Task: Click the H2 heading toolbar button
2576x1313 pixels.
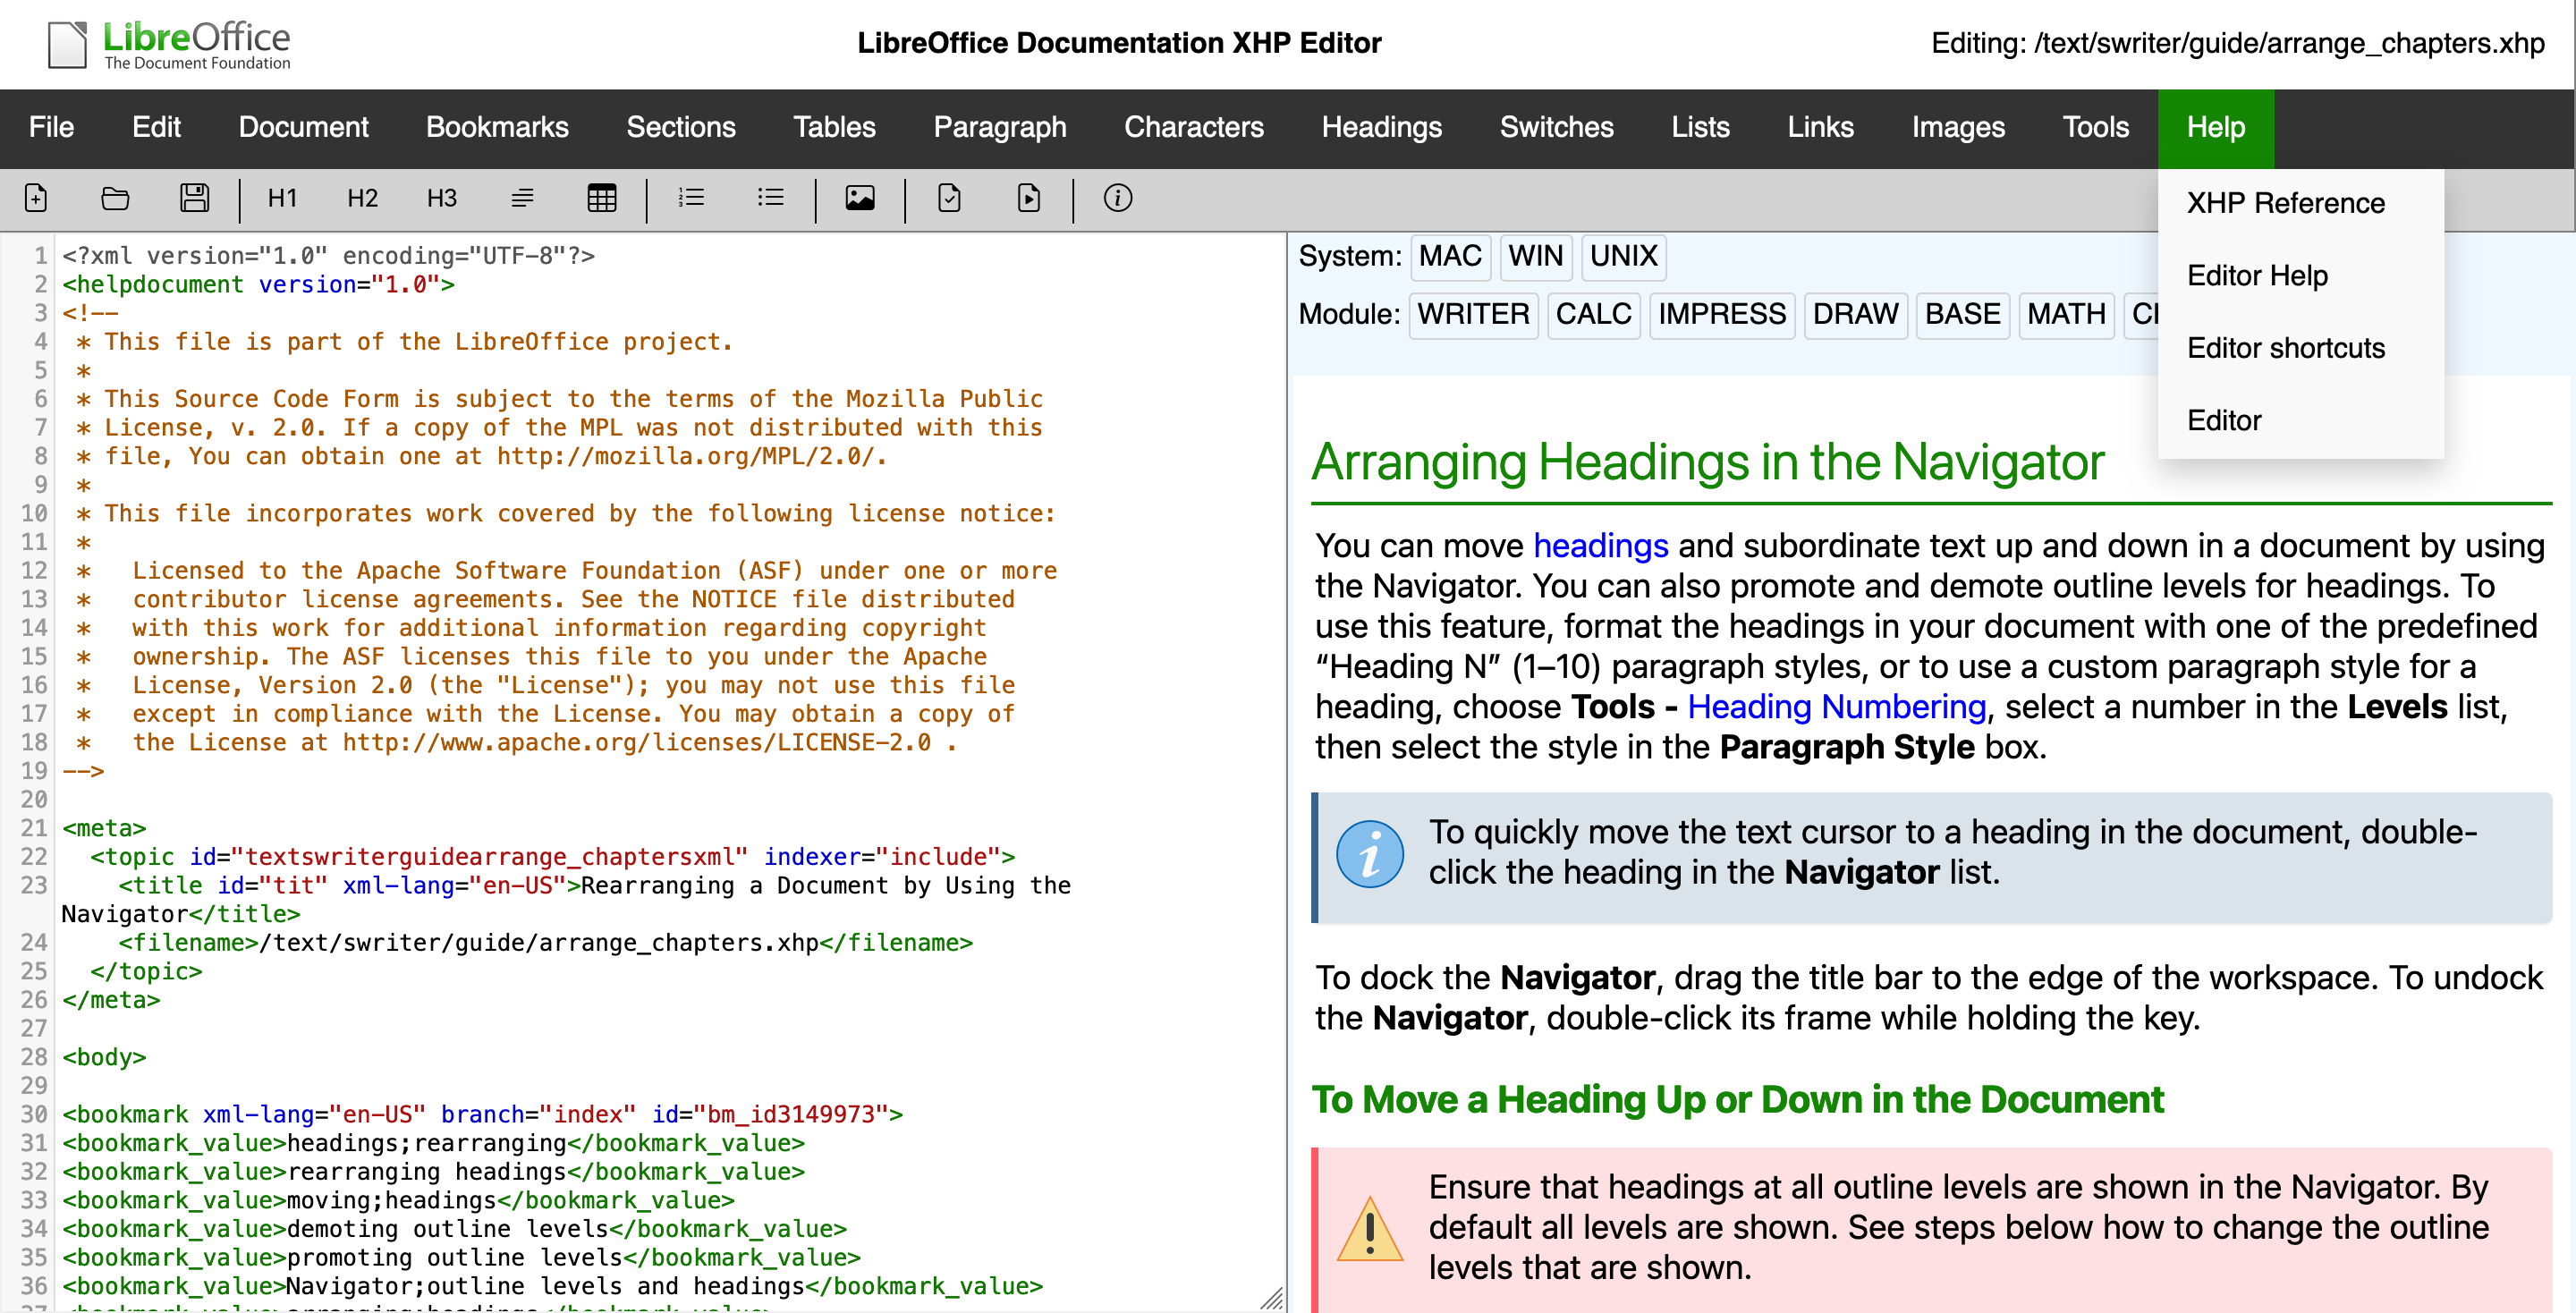Action: pyautogui.click(x=362, y=198)
